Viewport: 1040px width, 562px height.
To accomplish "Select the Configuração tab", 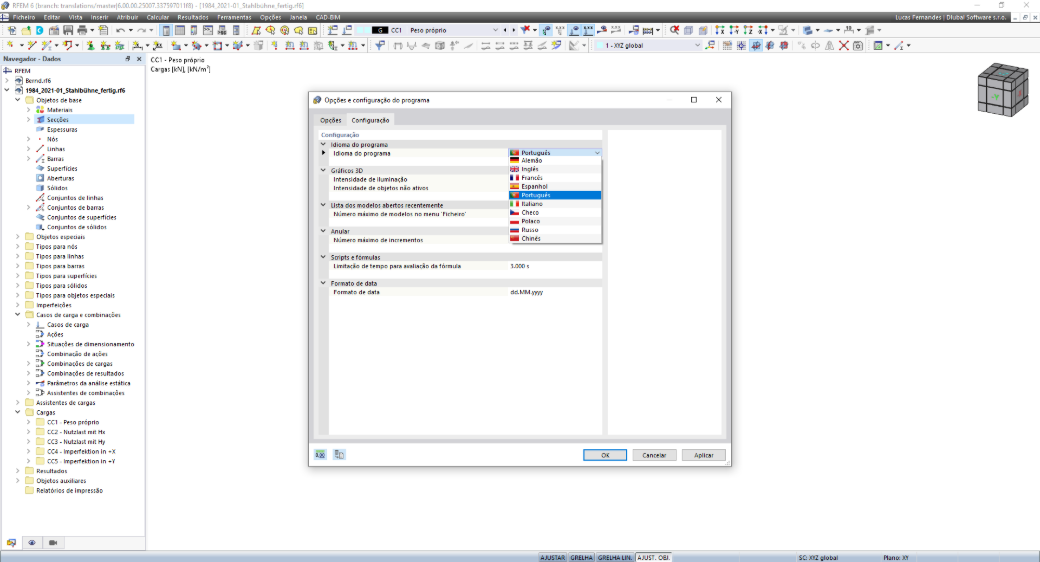I will [370, 120].
